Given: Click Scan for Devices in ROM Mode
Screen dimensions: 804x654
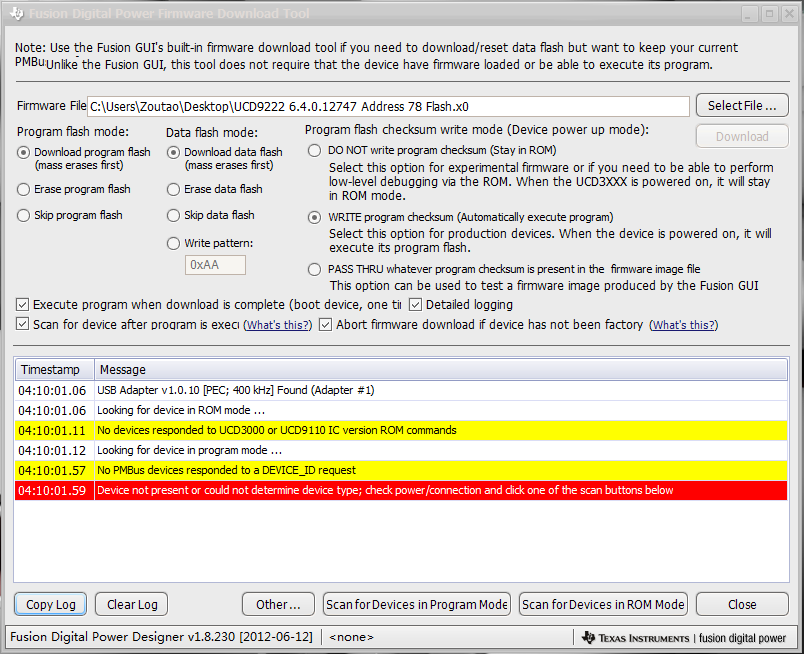Looking at the screenshot, I should tap(603, 605).
